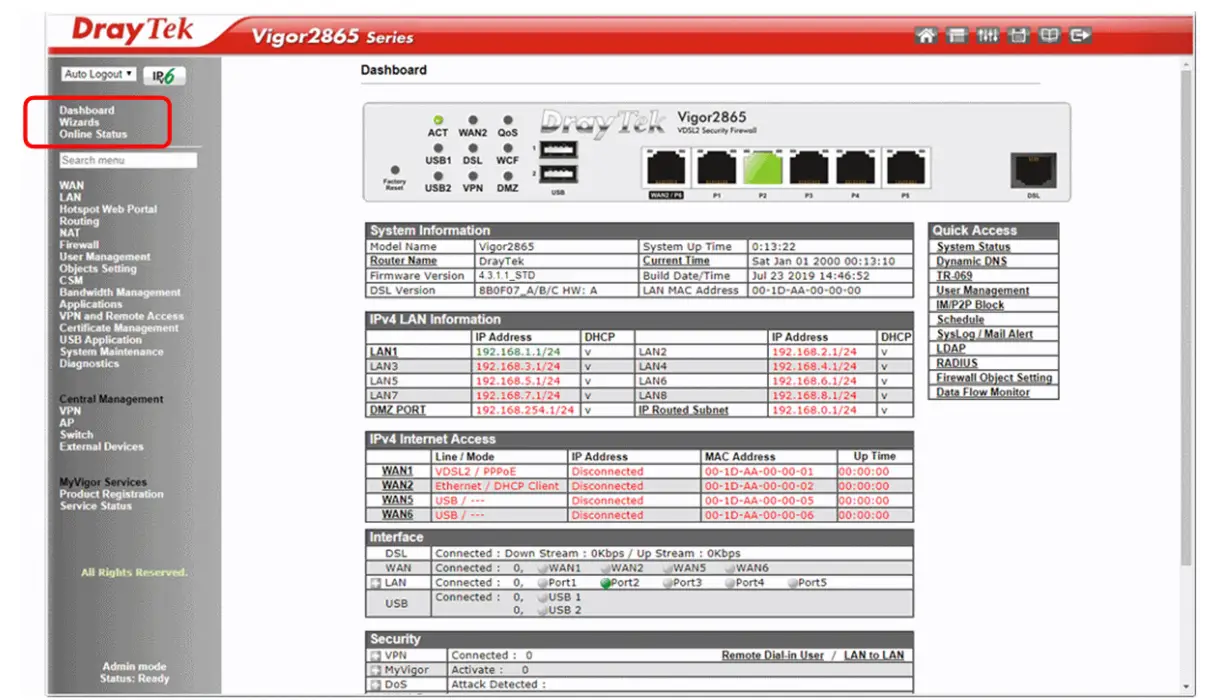The width and height of the screenshot is (1221, 700).
Task: Open the Firewall sidebar menu
Action: point(79,245)
